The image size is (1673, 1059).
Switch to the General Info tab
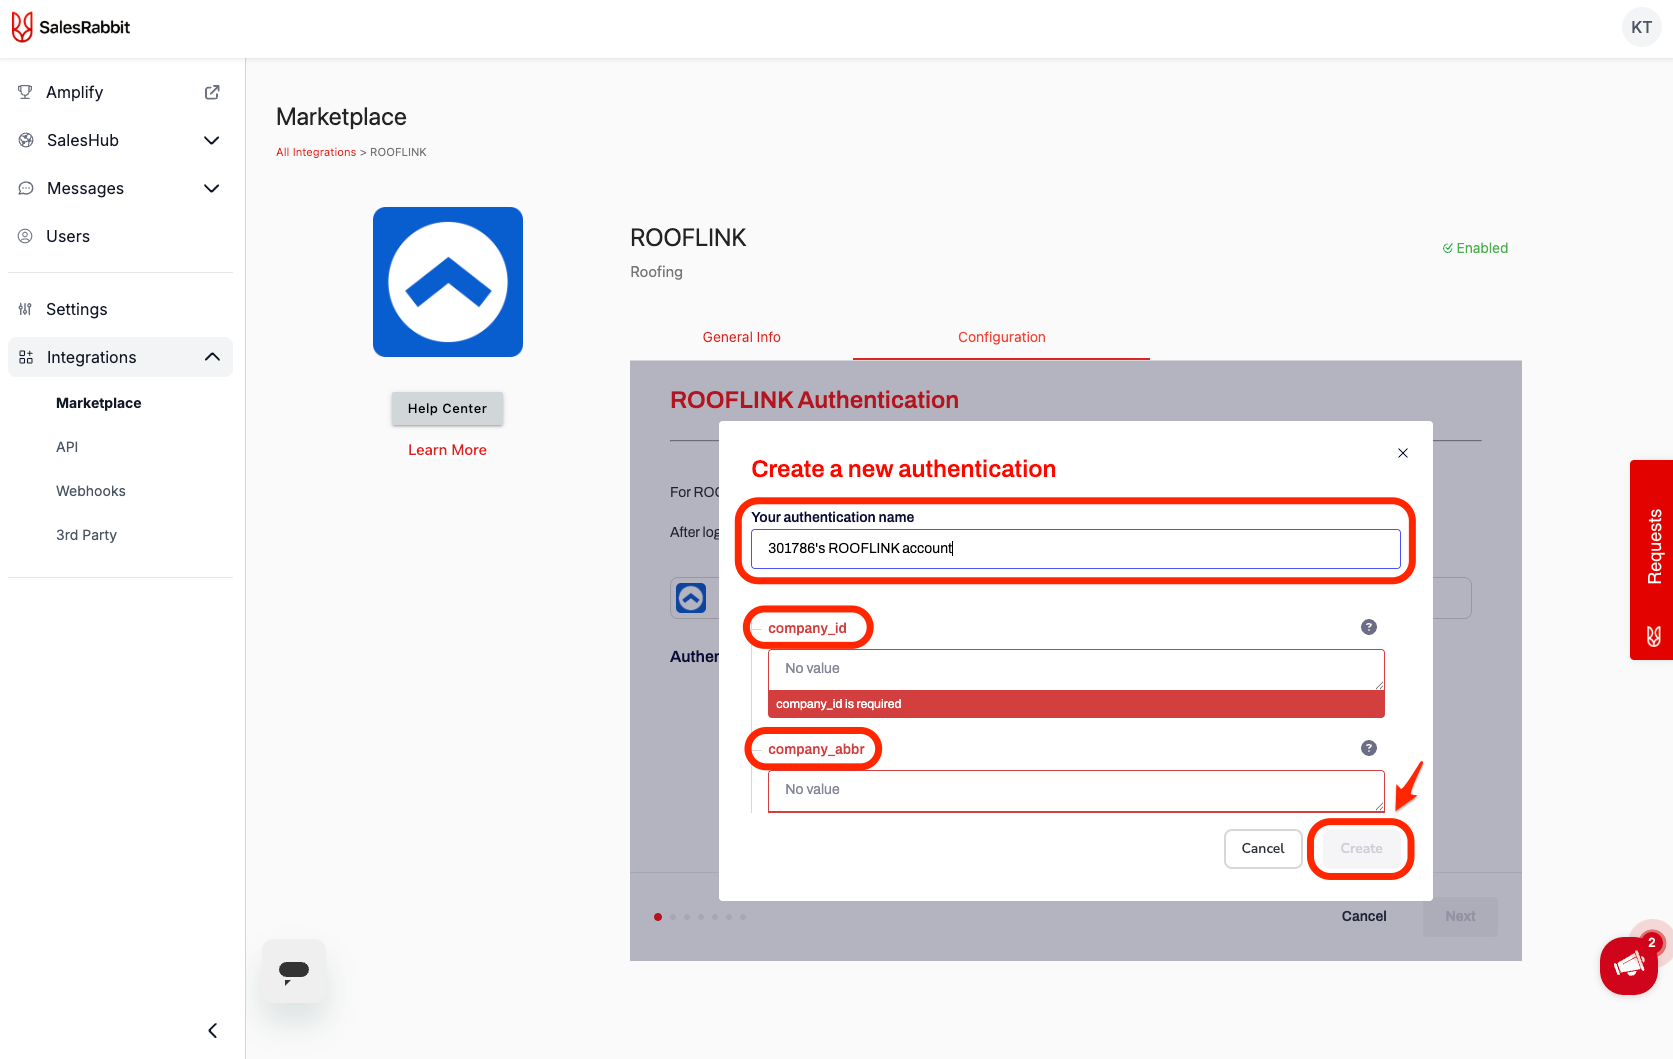pyautogui.click(x=741, y=337)
